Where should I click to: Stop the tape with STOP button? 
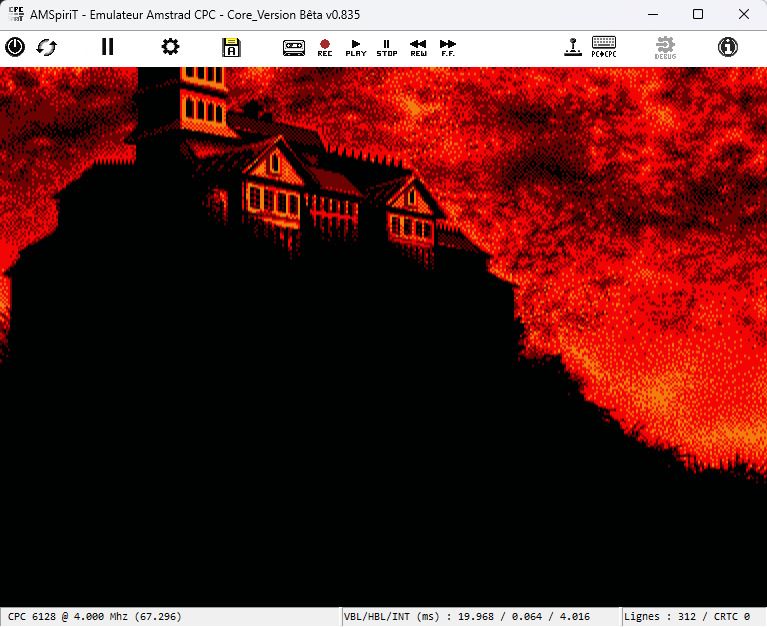(386, 48)
